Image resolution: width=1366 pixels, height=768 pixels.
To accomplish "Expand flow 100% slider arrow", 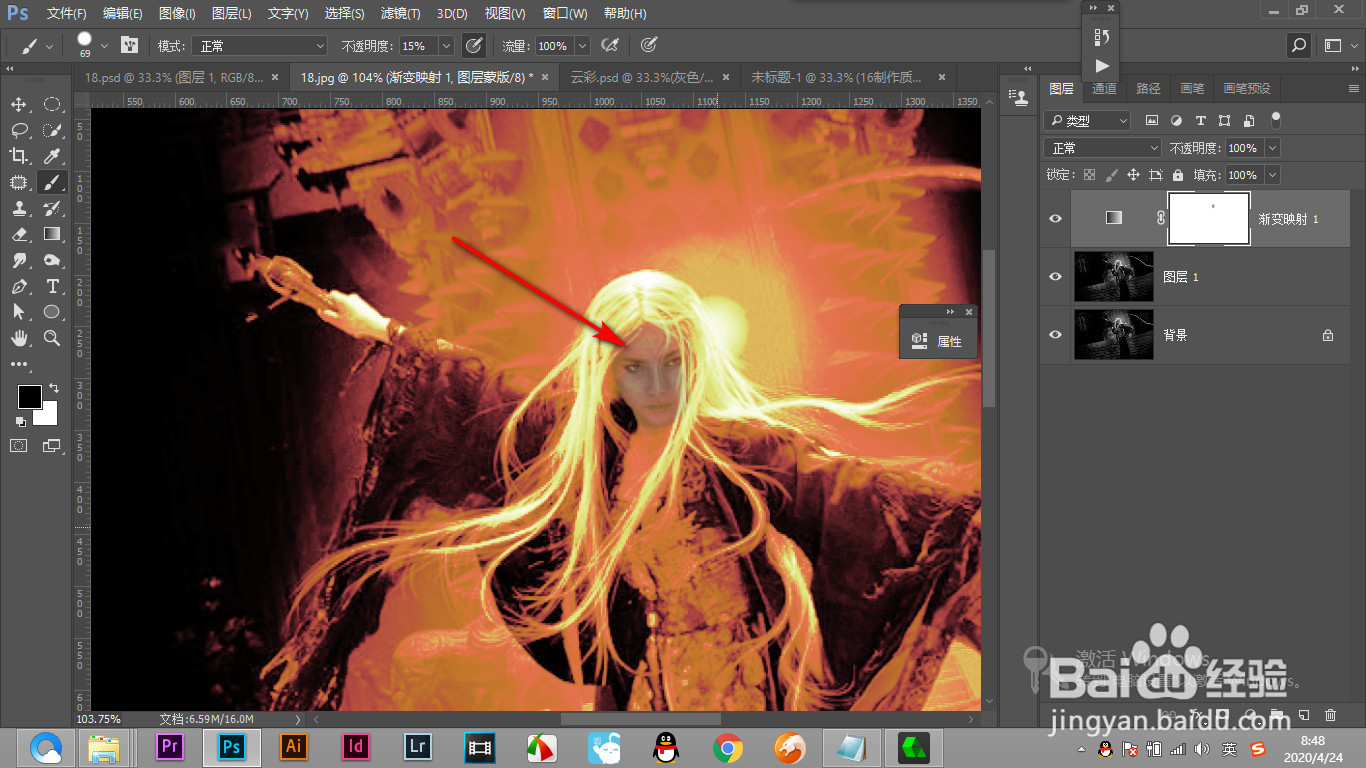I will point(581,45).
